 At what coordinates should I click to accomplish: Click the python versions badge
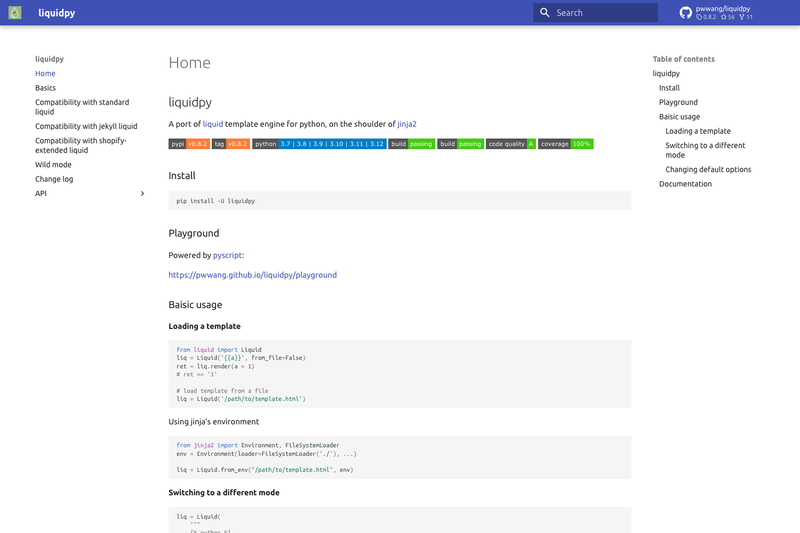point(319,144)
